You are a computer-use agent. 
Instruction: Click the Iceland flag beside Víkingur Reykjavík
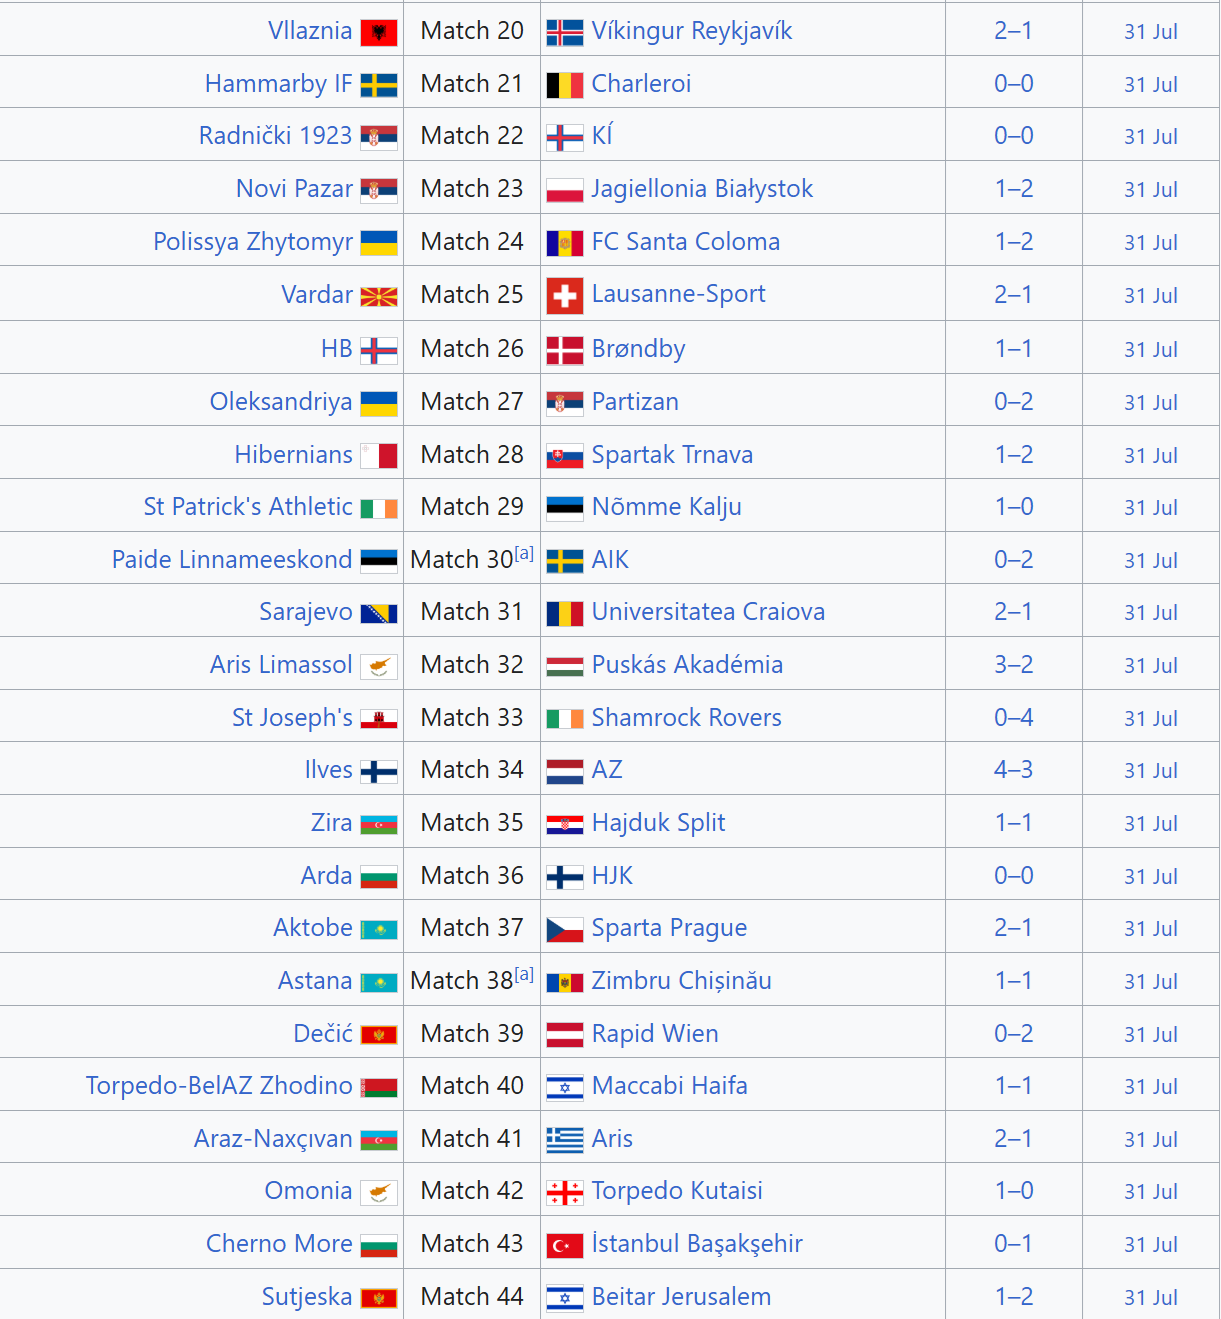(565, 33)
